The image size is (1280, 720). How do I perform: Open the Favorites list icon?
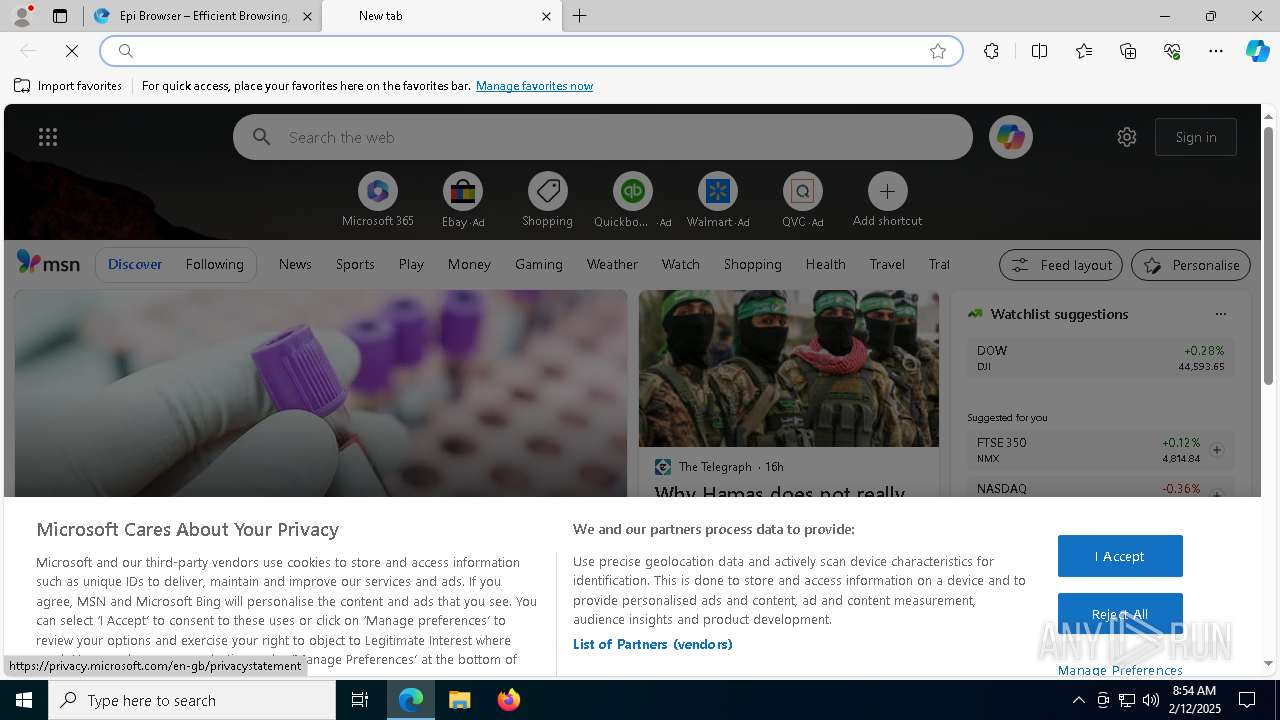pos(1084,51)
